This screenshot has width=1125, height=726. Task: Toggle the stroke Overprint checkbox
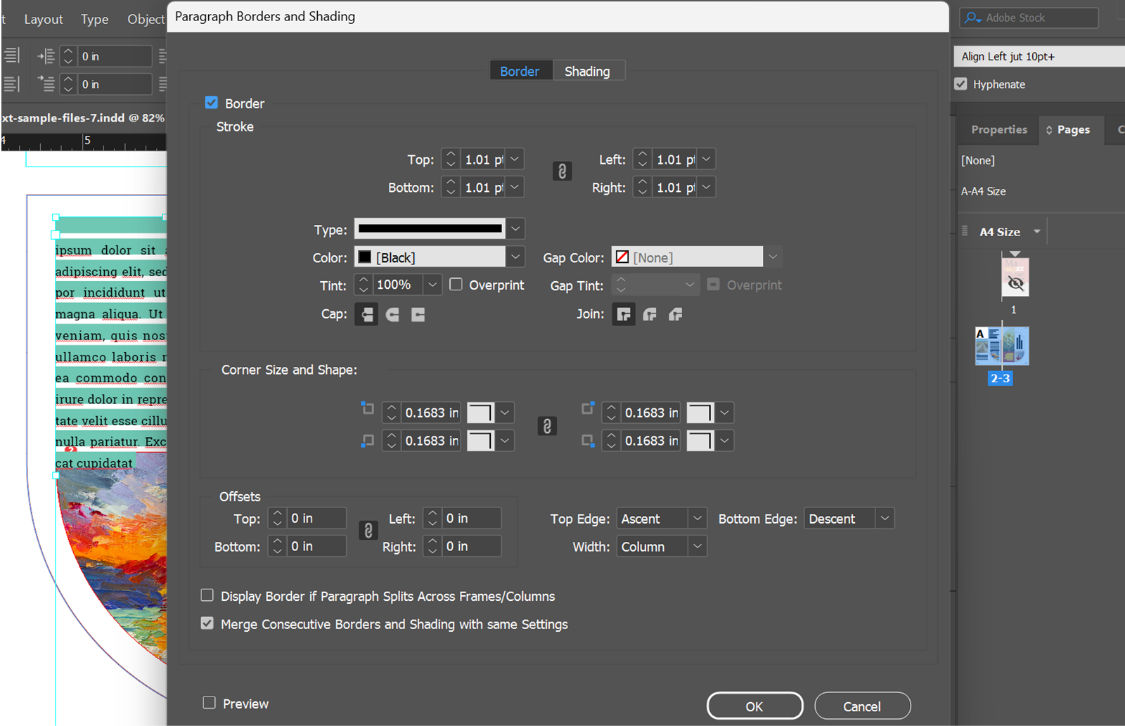(x=456, y=284)
